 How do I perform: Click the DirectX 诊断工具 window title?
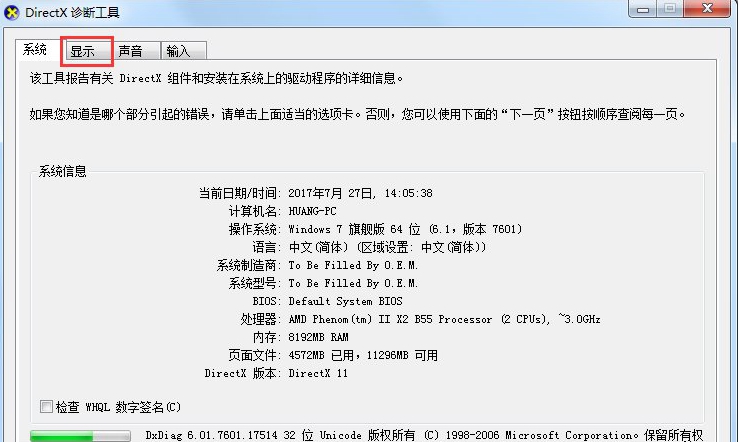coord(72,12)
